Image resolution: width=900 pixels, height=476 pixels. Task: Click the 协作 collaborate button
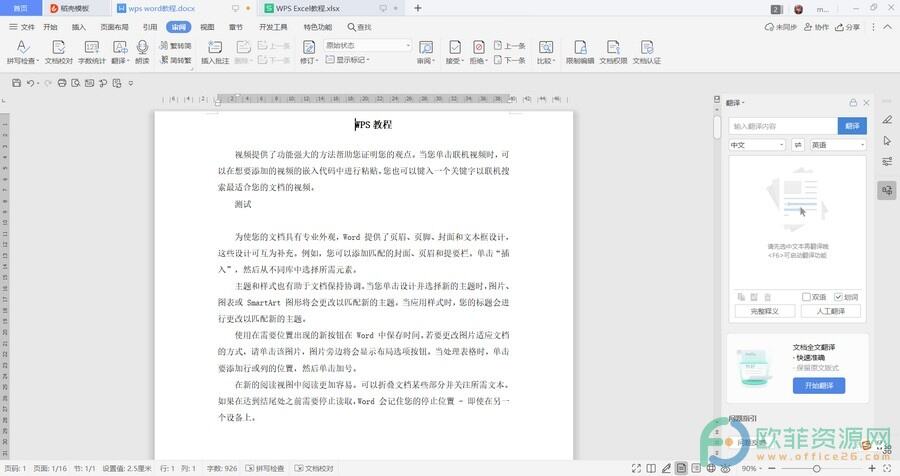pos(816,27)
